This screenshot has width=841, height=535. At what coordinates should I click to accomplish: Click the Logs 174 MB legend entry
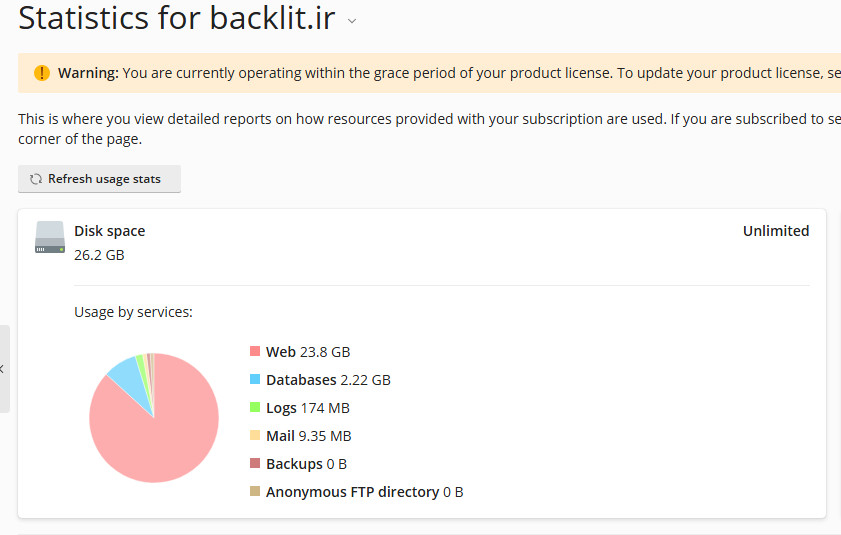(x=307, y=408)
